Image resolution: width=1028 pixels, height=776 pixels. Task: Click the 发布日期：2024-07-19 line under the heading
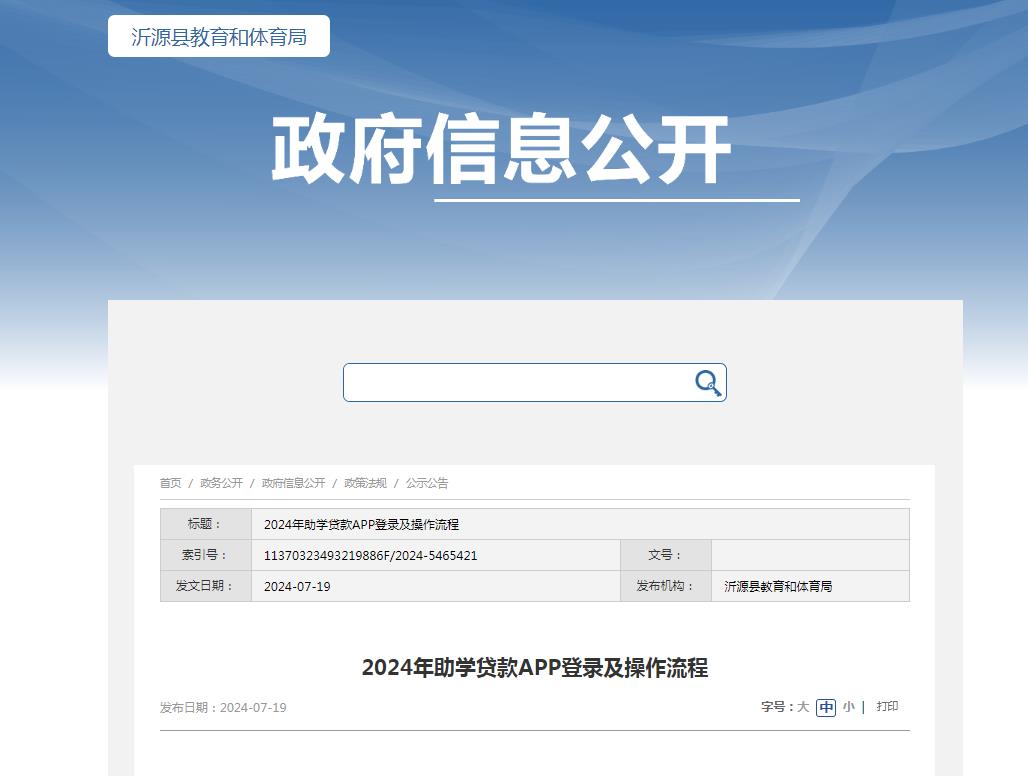pyautogui.click(x=223, y=708)
